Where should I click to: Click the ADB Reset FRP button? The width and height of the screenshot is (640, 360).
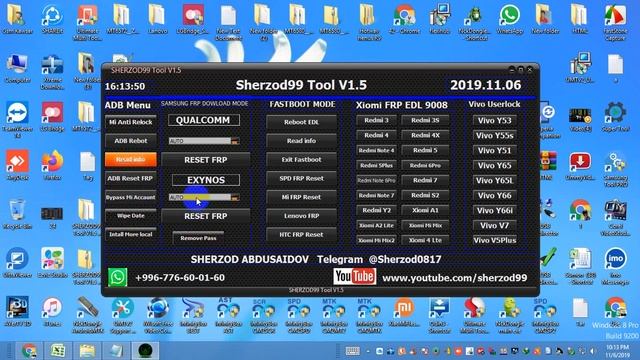(x=131, y=178)
